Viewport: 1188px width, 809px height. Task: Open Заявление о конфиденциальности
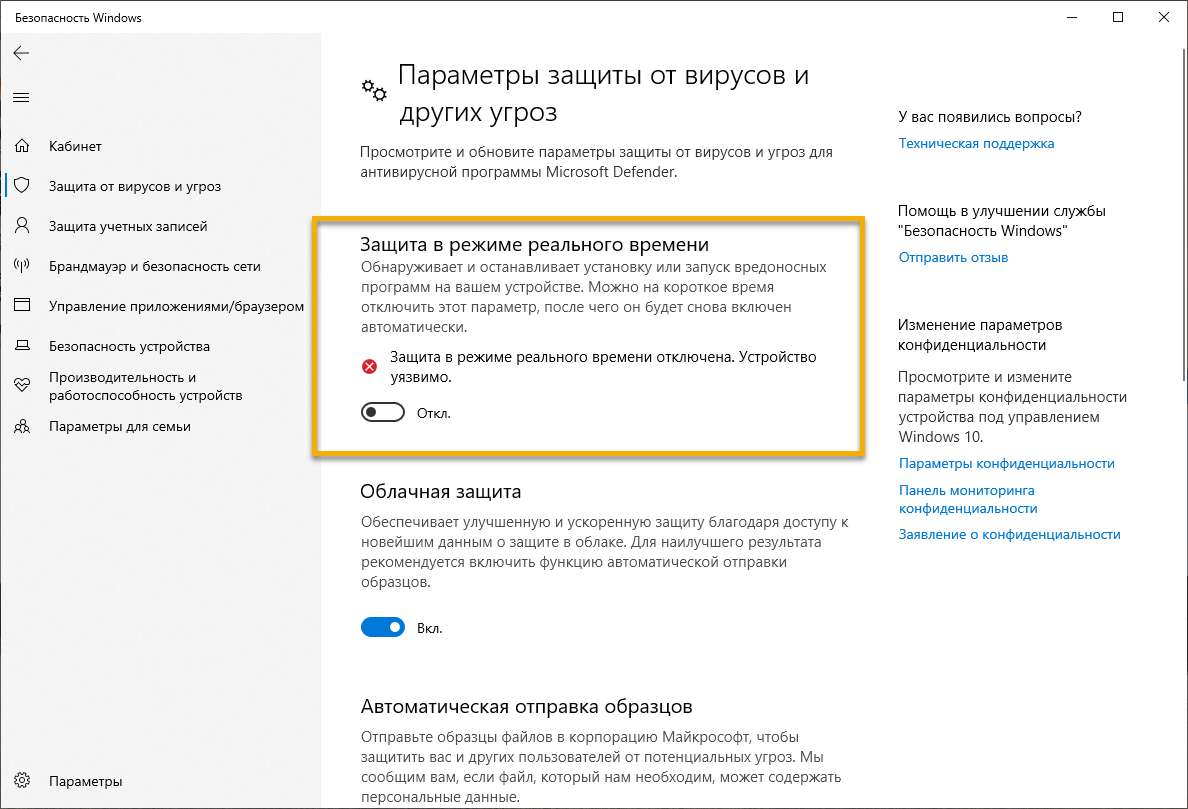(x=1009, y=534)
